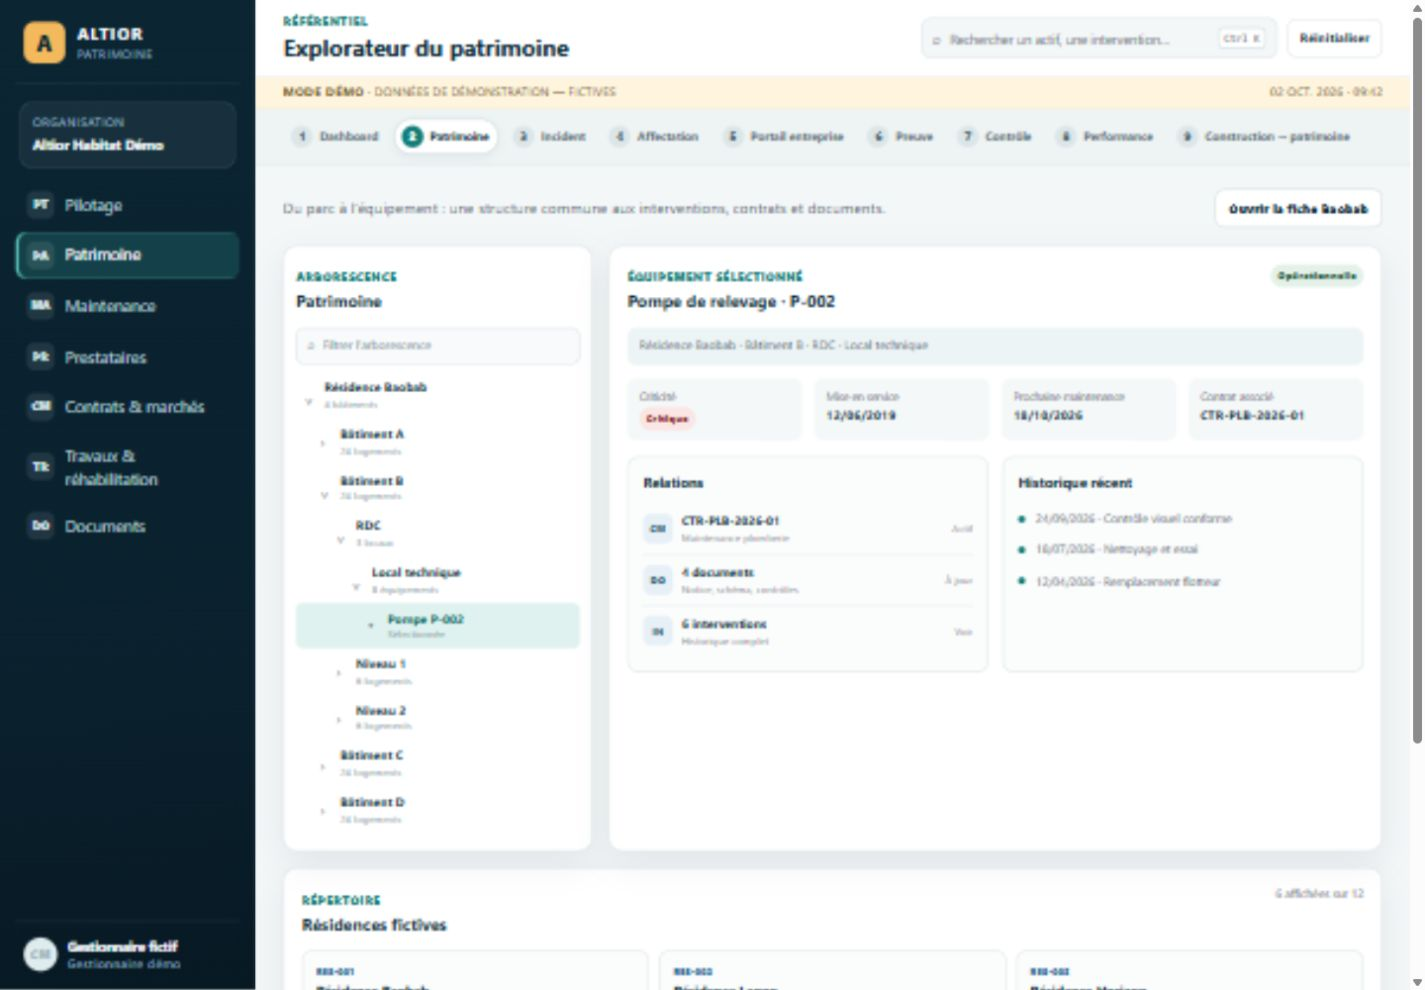This screenshot has width=1425, height=990.
Task: Click the "Opérationnelle" status badge
Action: 1317,276
